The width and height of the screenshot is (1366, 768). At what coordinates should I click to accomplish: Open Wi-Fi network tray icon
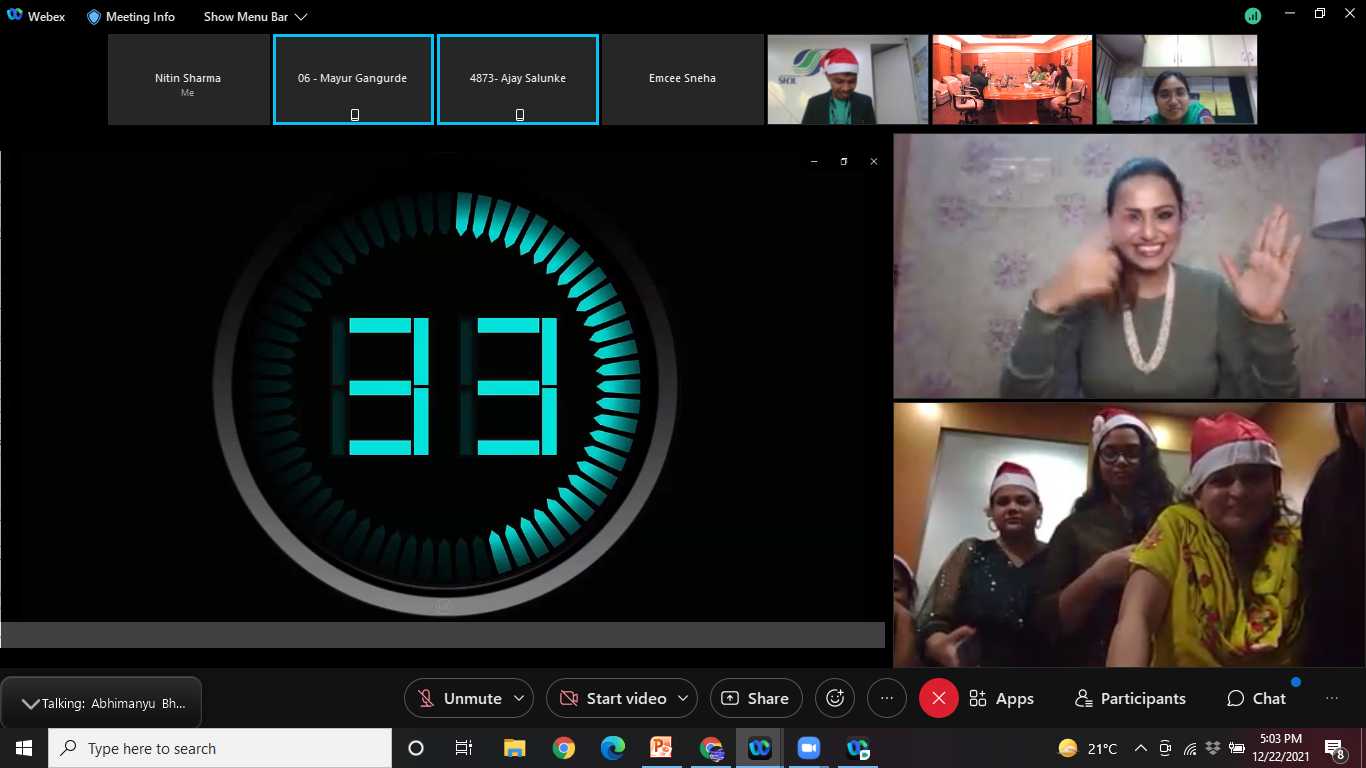[x=1190, y=748]
